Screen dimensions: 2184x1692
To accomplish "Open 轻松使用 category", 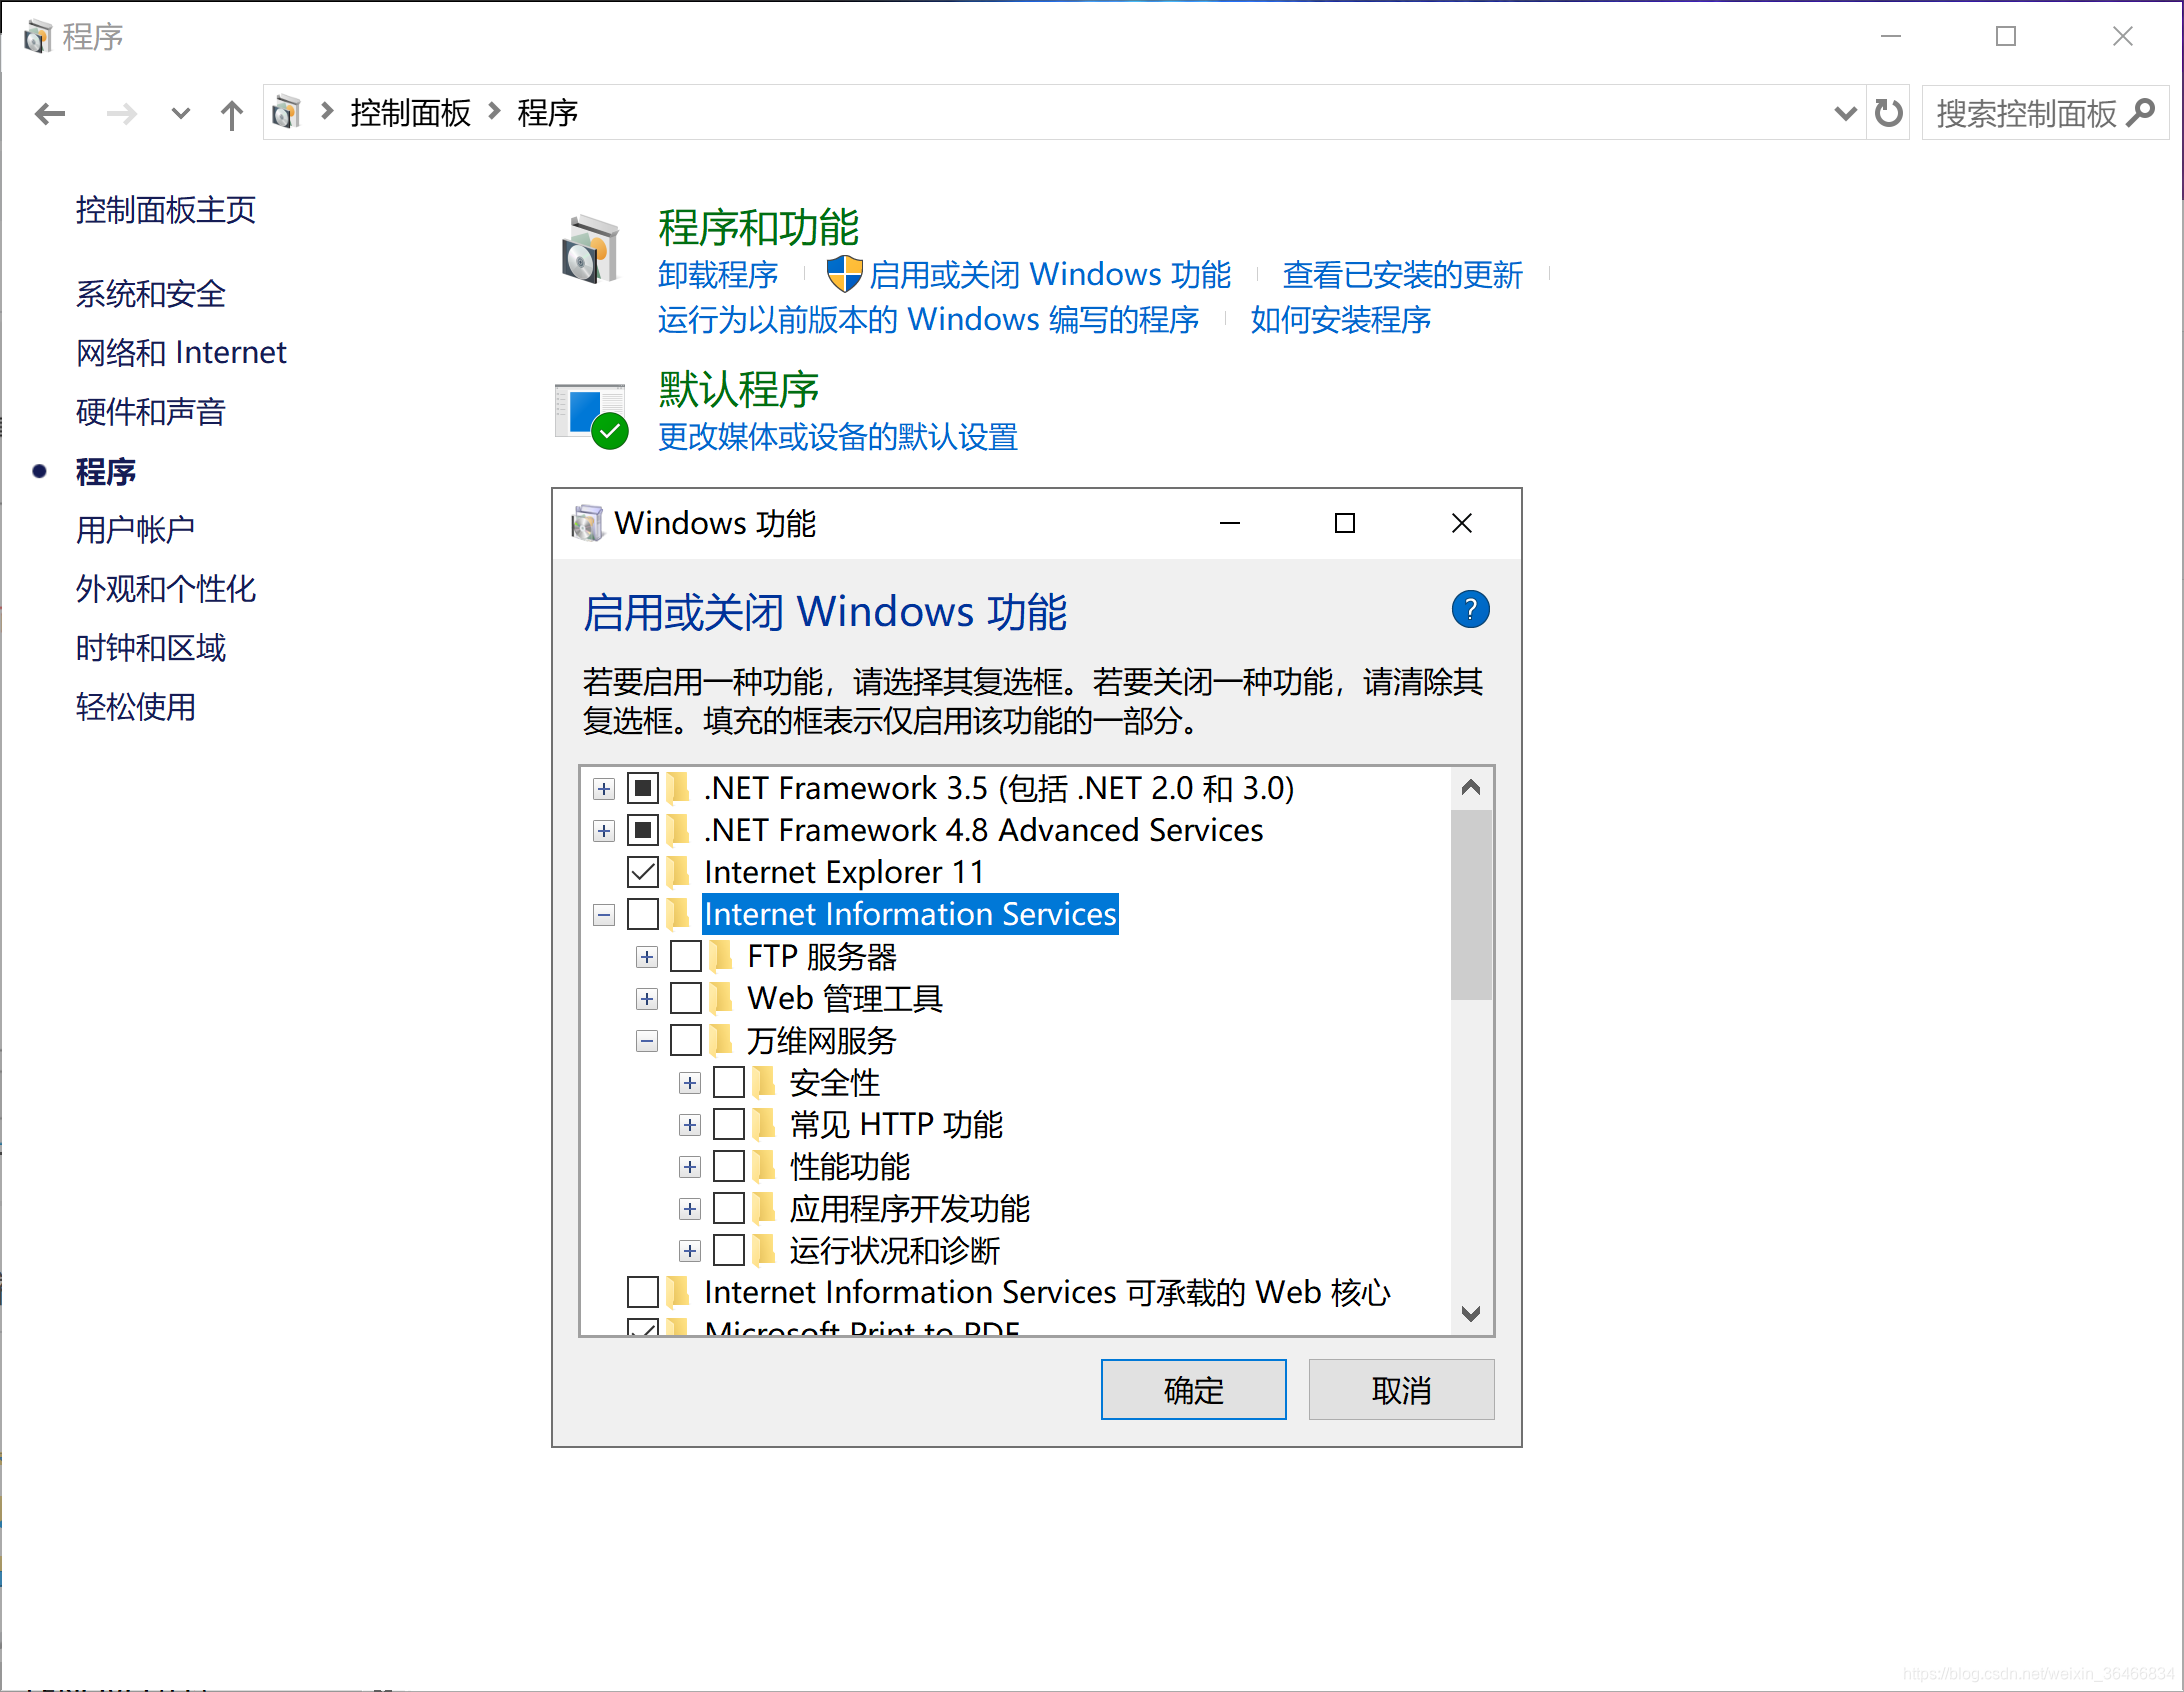I will point(136,707).
